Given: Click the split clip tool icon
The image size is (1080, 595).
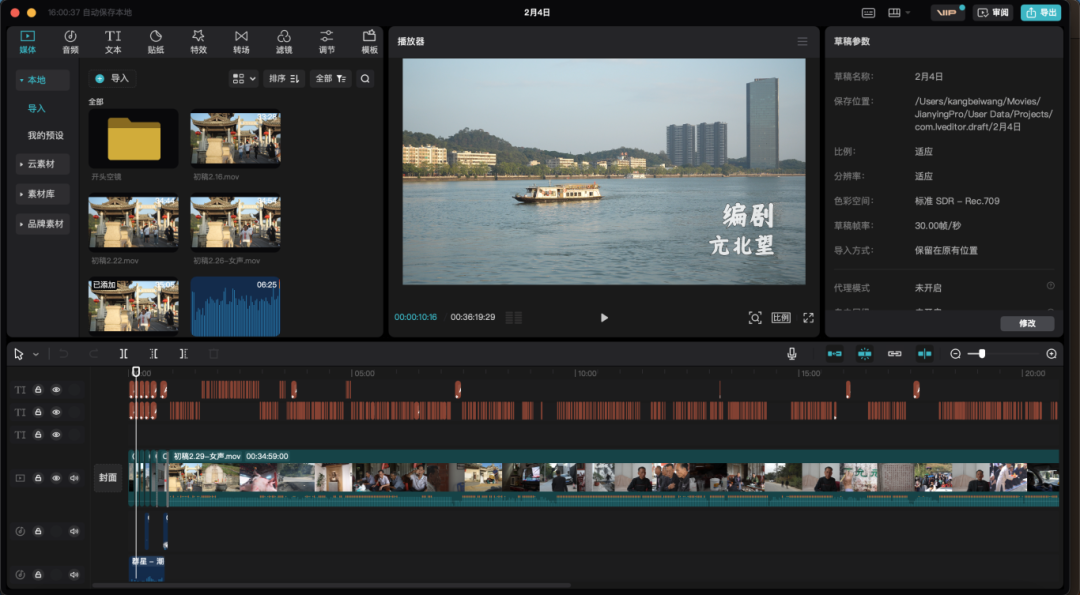Looking at the screenshot, I should [123, 354].
